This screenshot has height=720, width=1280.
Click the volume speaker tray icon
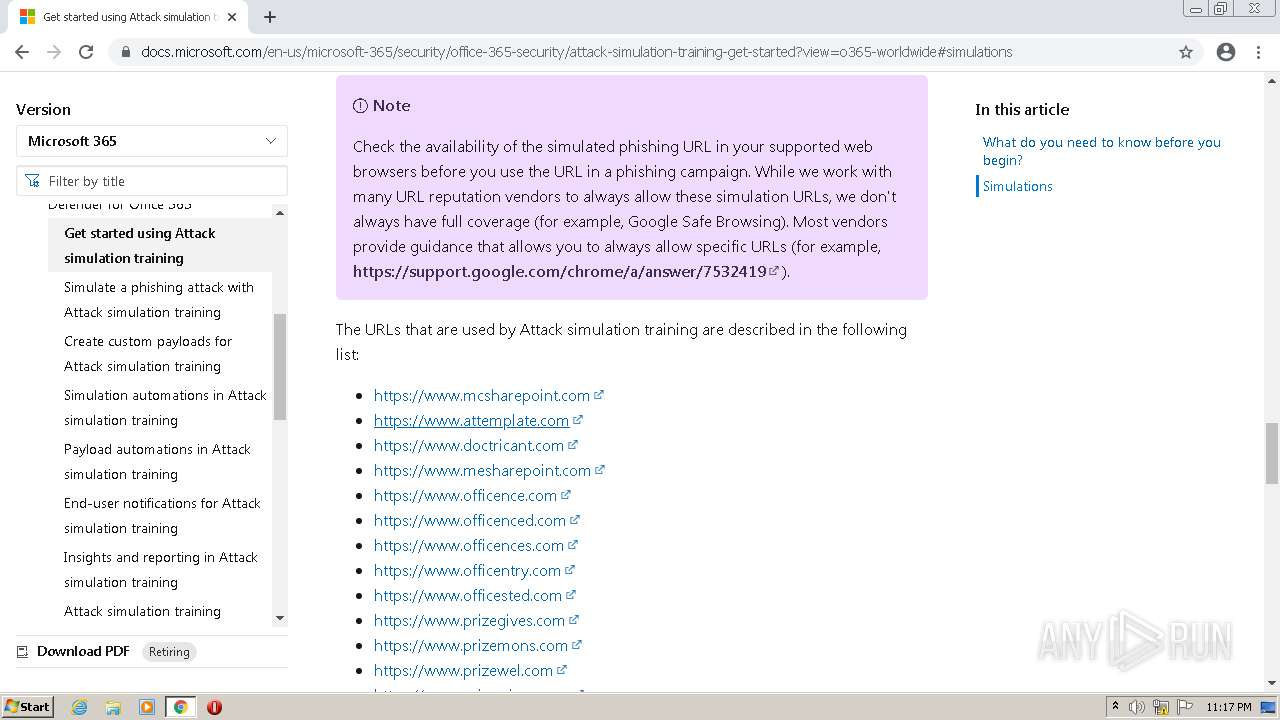1137,707
